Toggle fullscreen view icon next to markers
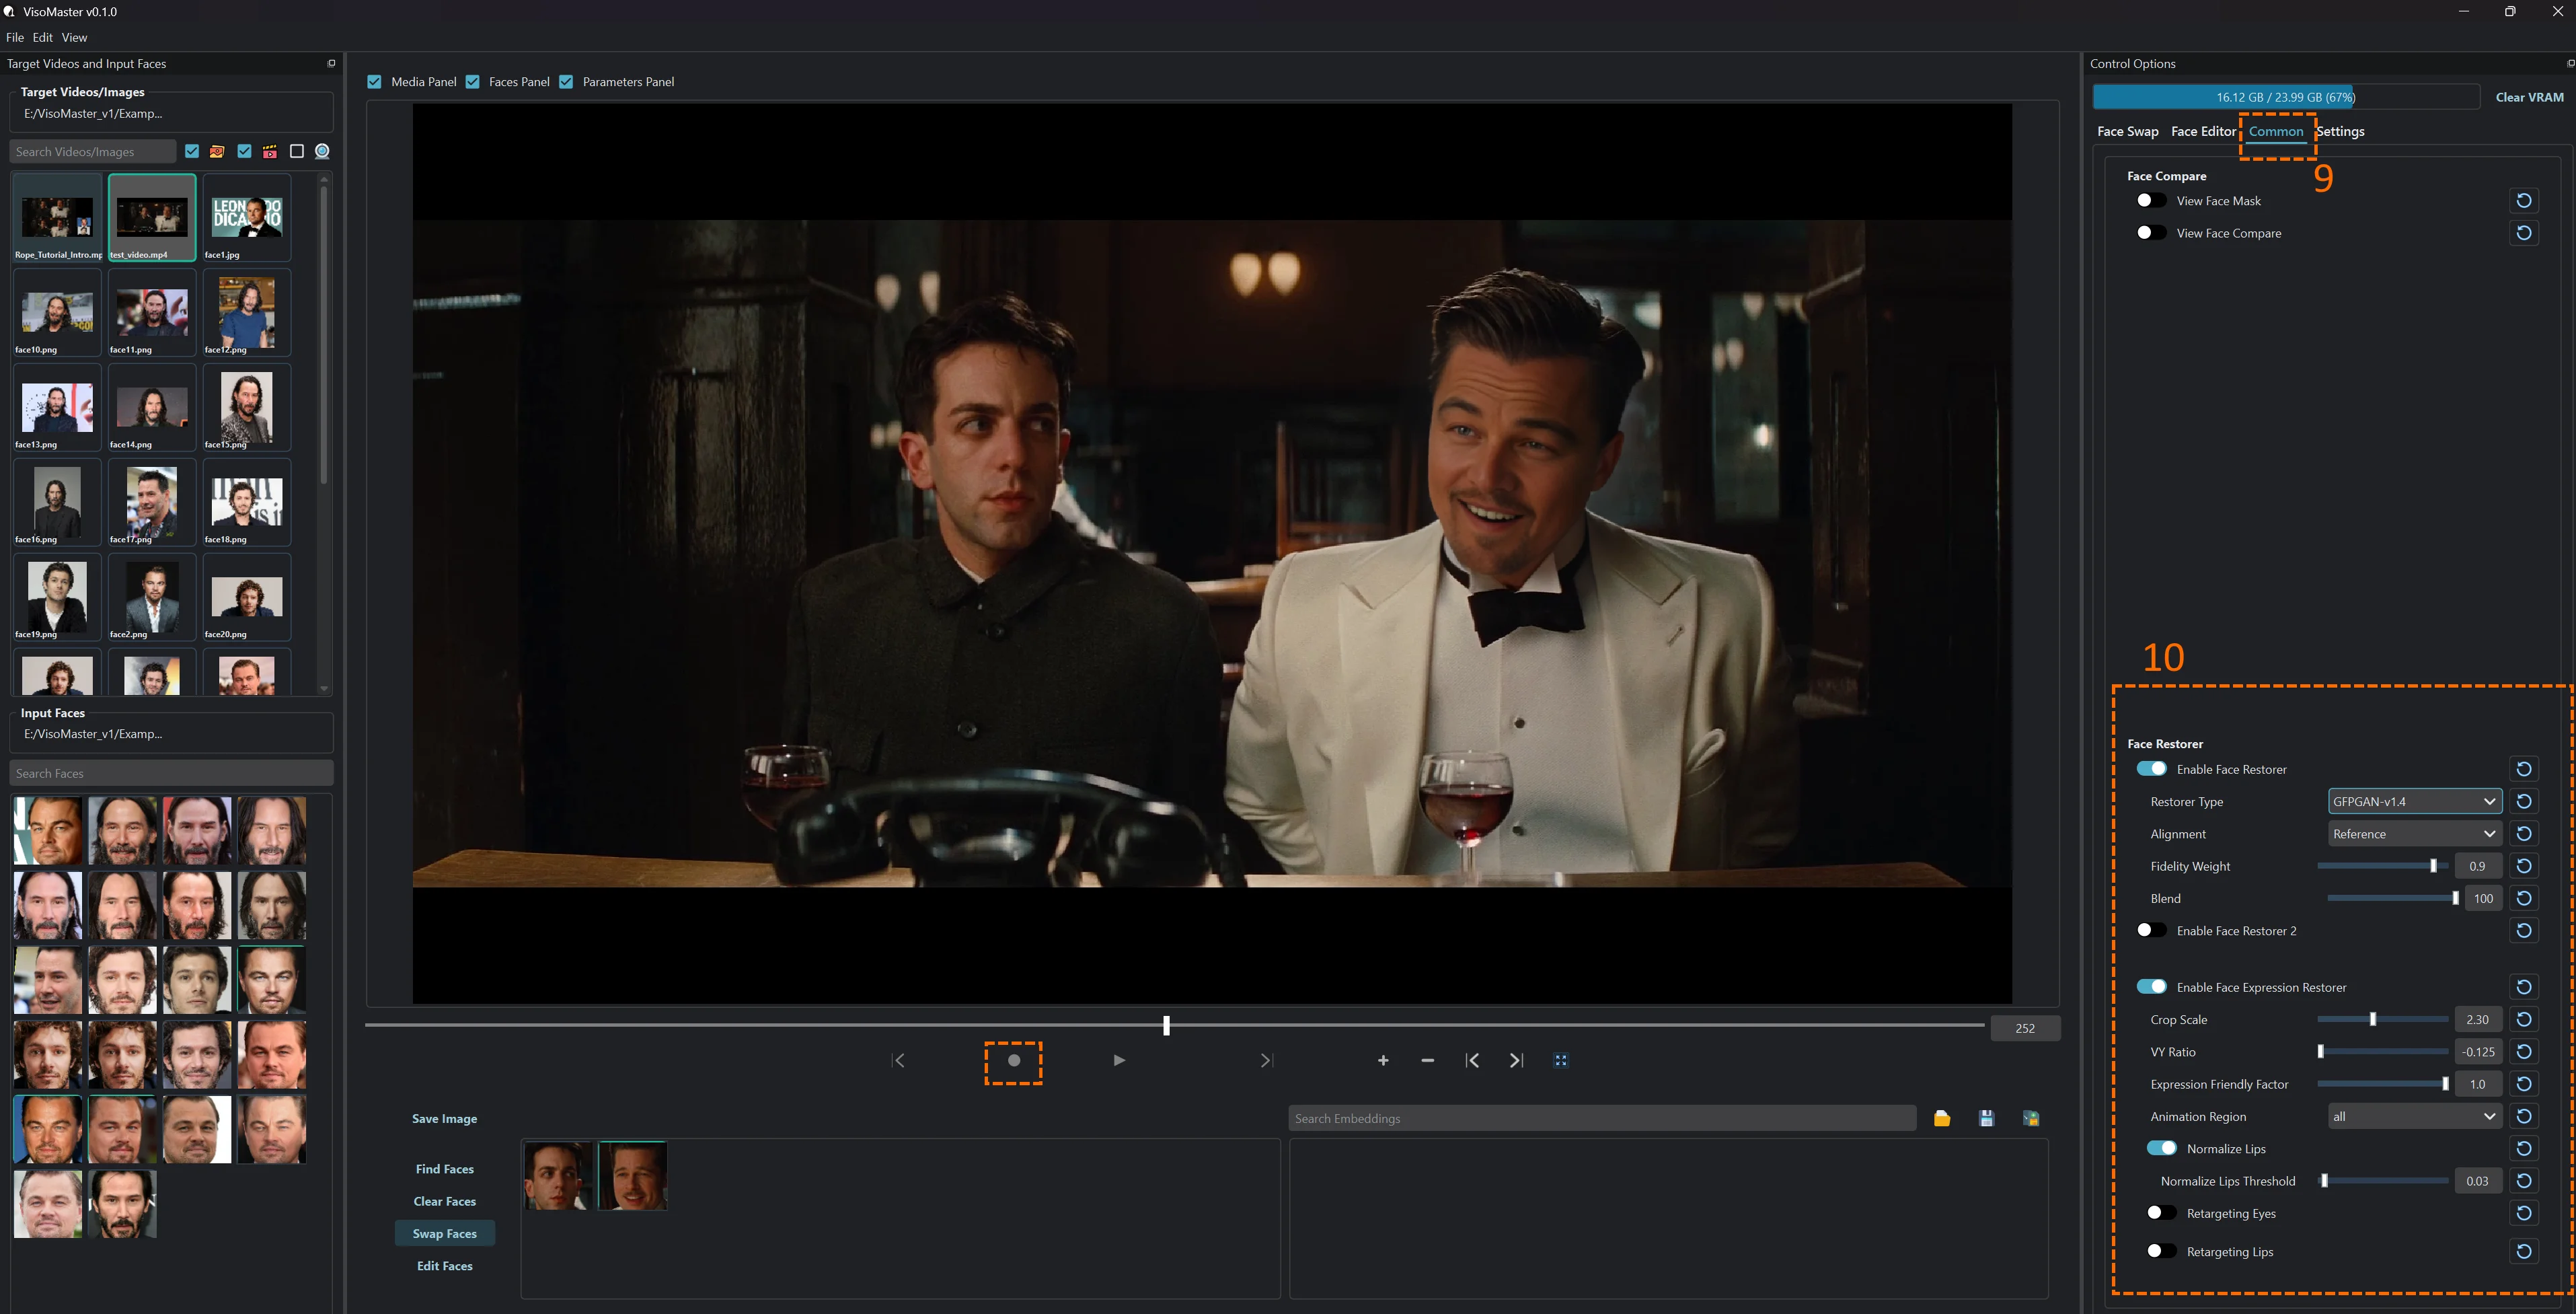 click(1561, 1060)
